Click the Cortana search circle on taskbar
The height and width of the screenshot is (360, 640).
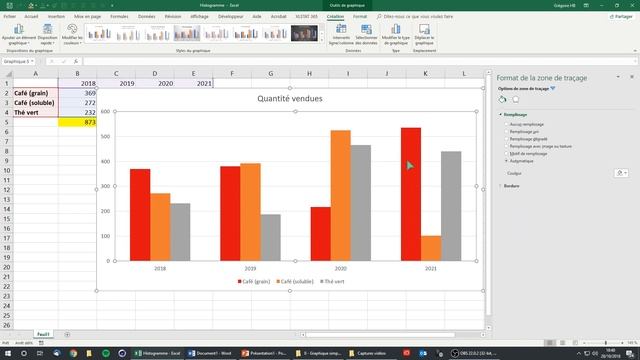click(24, 353)
